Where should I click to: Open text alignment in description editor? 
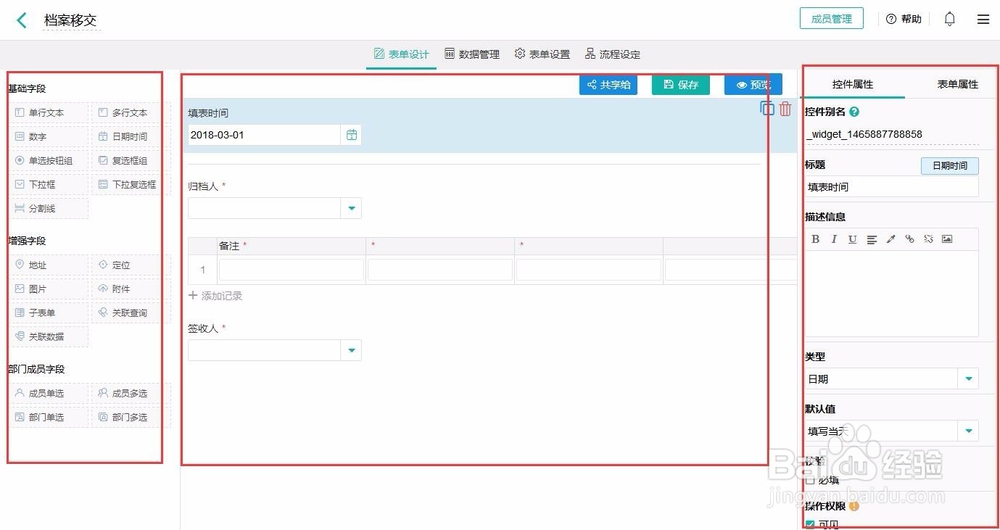tap(872, 239)
